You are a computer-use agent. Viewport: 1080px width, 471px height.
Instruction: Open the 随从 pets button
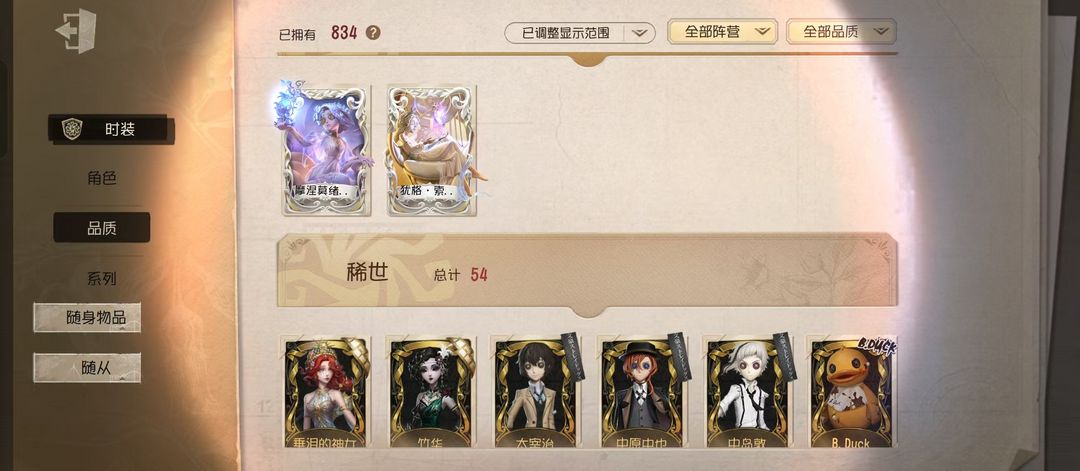click(87, 368)
